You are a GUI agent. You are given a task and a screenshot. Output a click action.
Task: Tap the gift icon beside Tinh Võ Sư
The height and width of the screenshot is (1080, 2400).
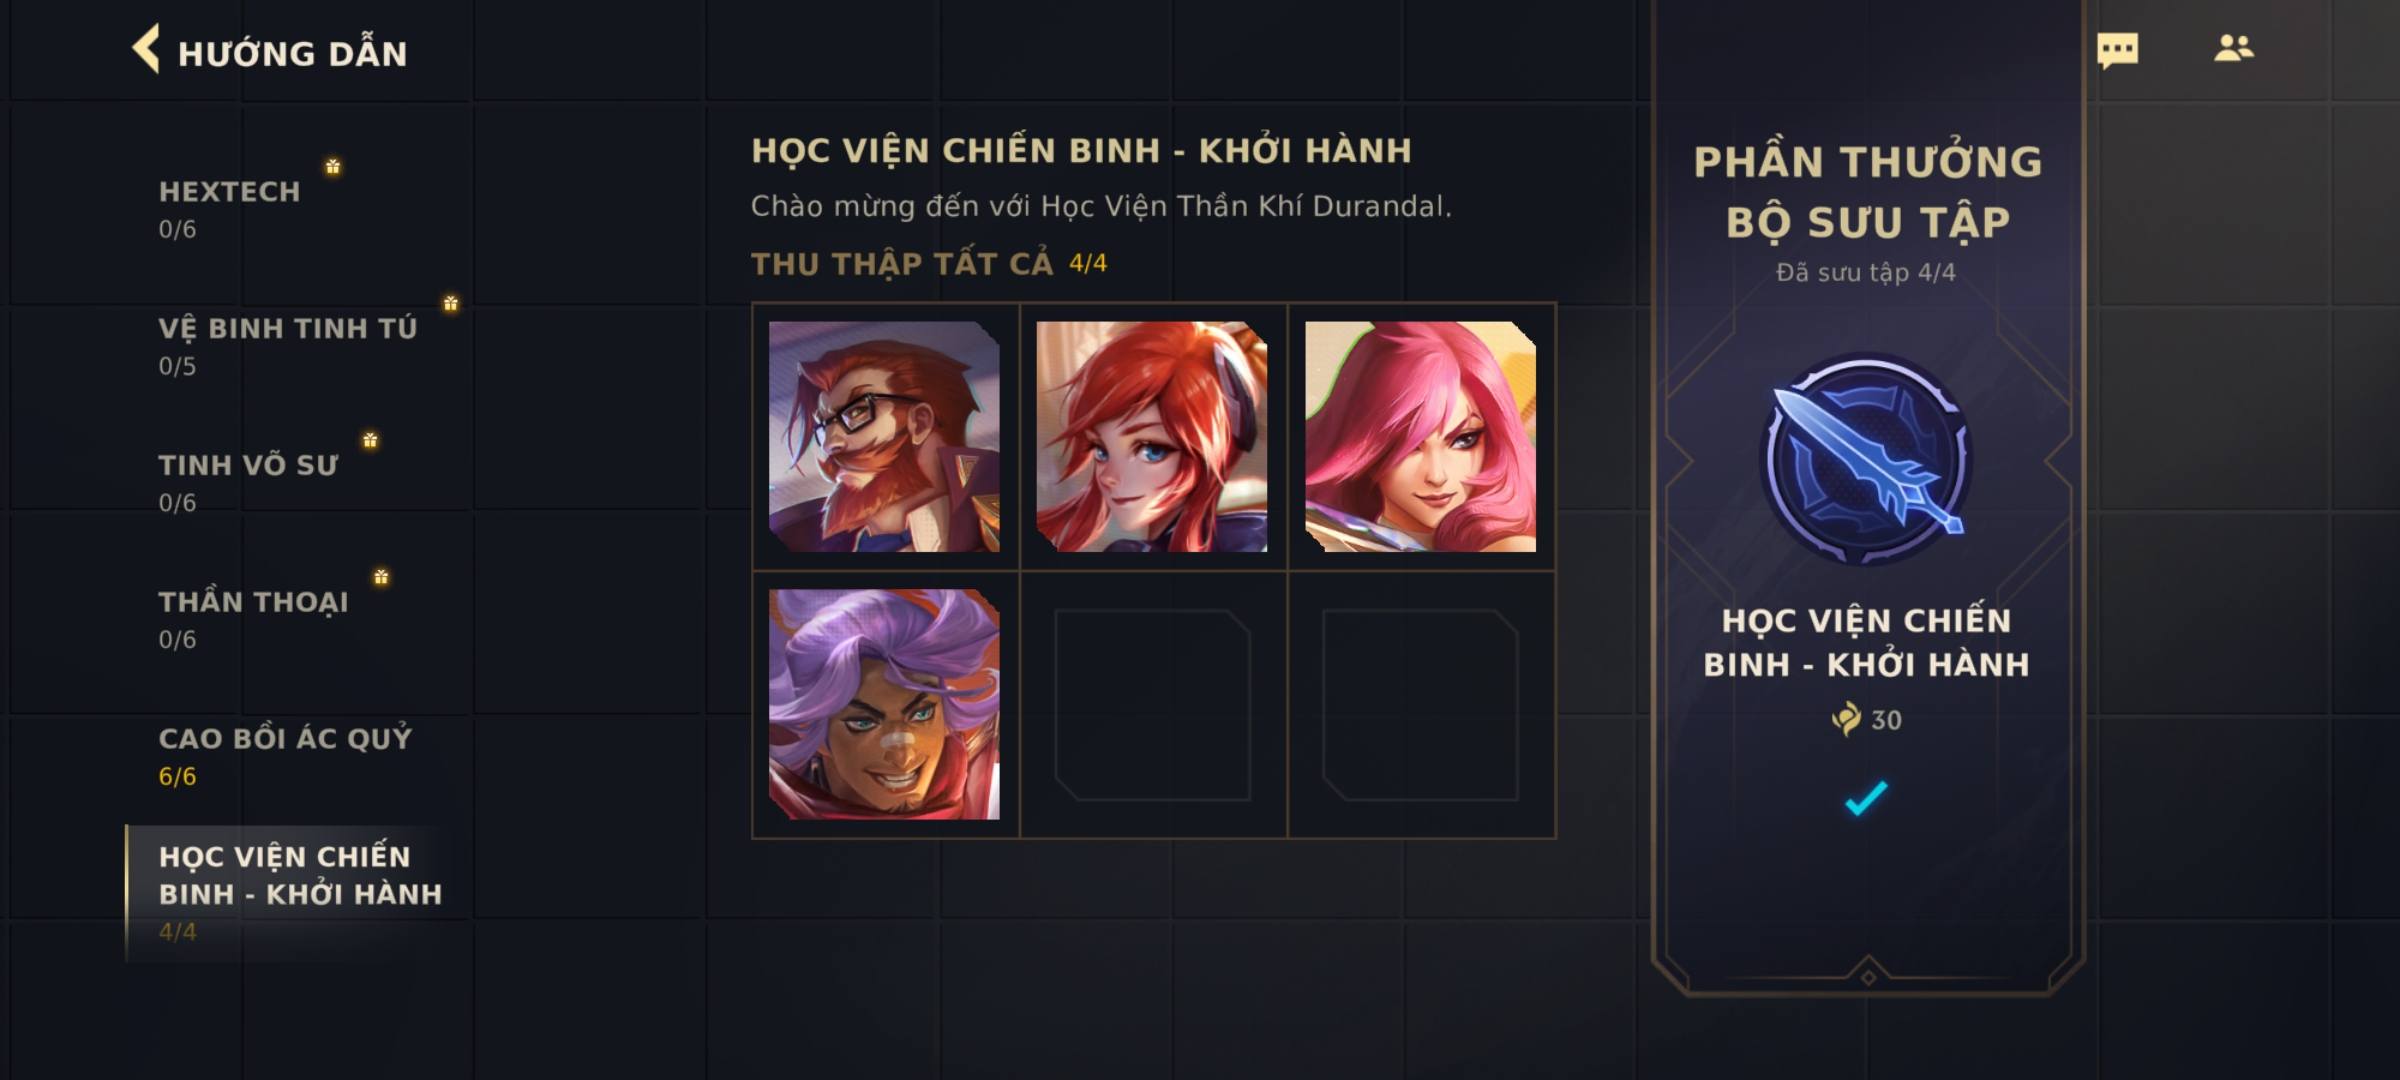click(370, 440)
